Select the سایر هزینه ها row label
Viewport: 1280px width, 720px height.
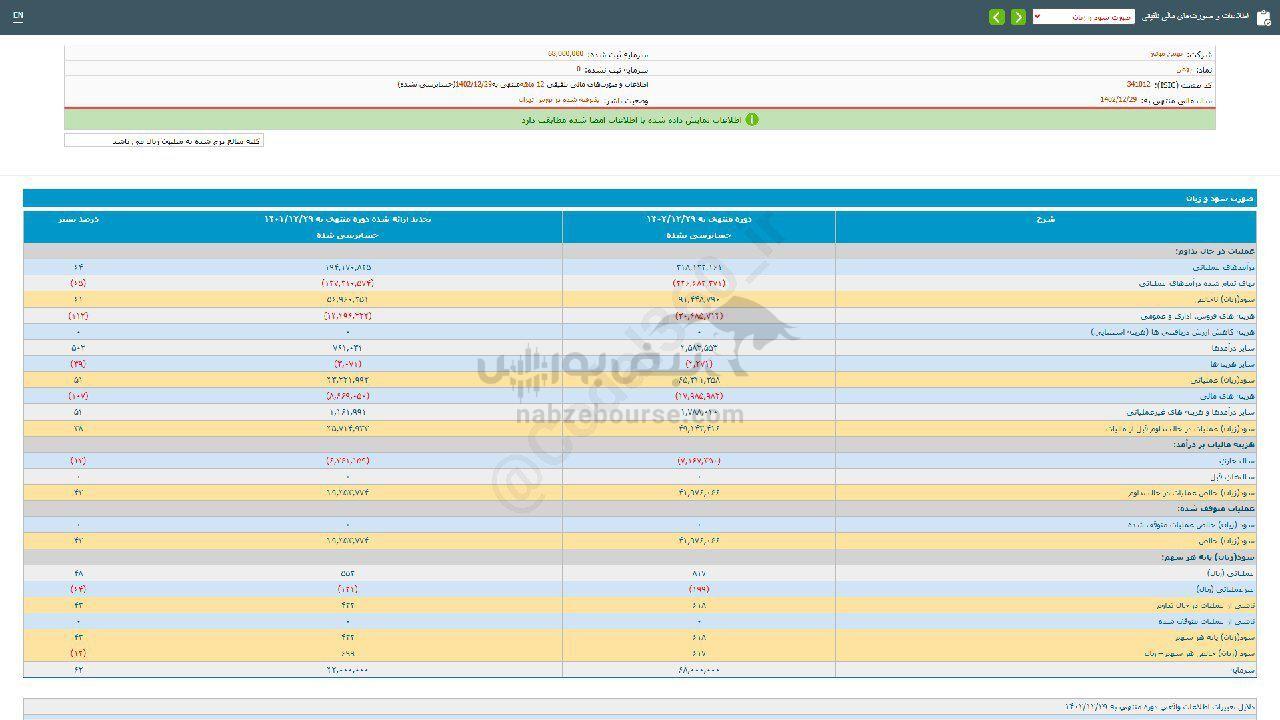click(x=1232, y=364)
